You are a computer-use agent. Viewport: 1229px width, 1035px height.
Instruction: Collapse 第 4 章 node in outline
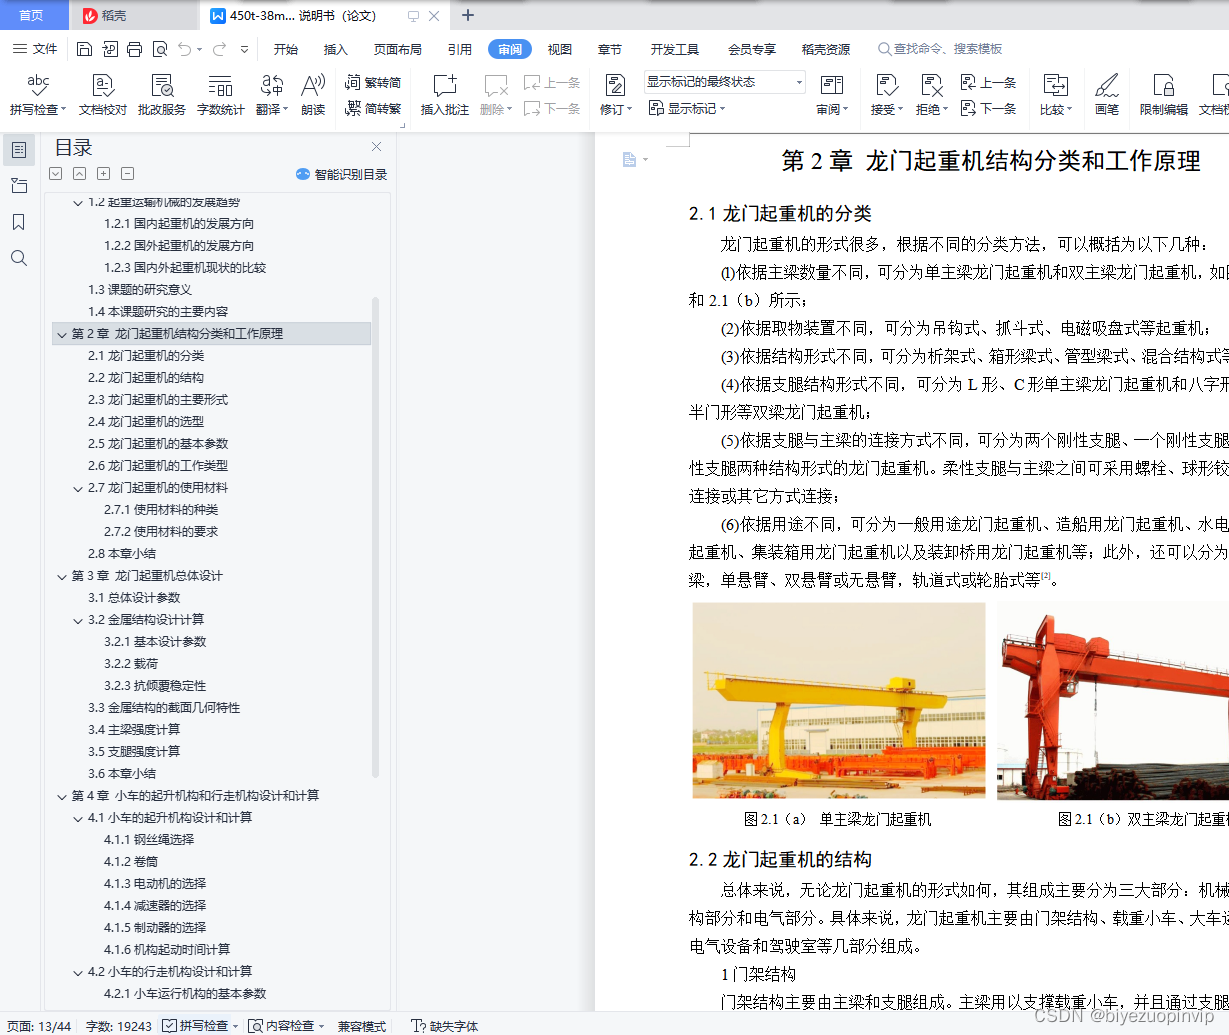[x=62, y=796]
